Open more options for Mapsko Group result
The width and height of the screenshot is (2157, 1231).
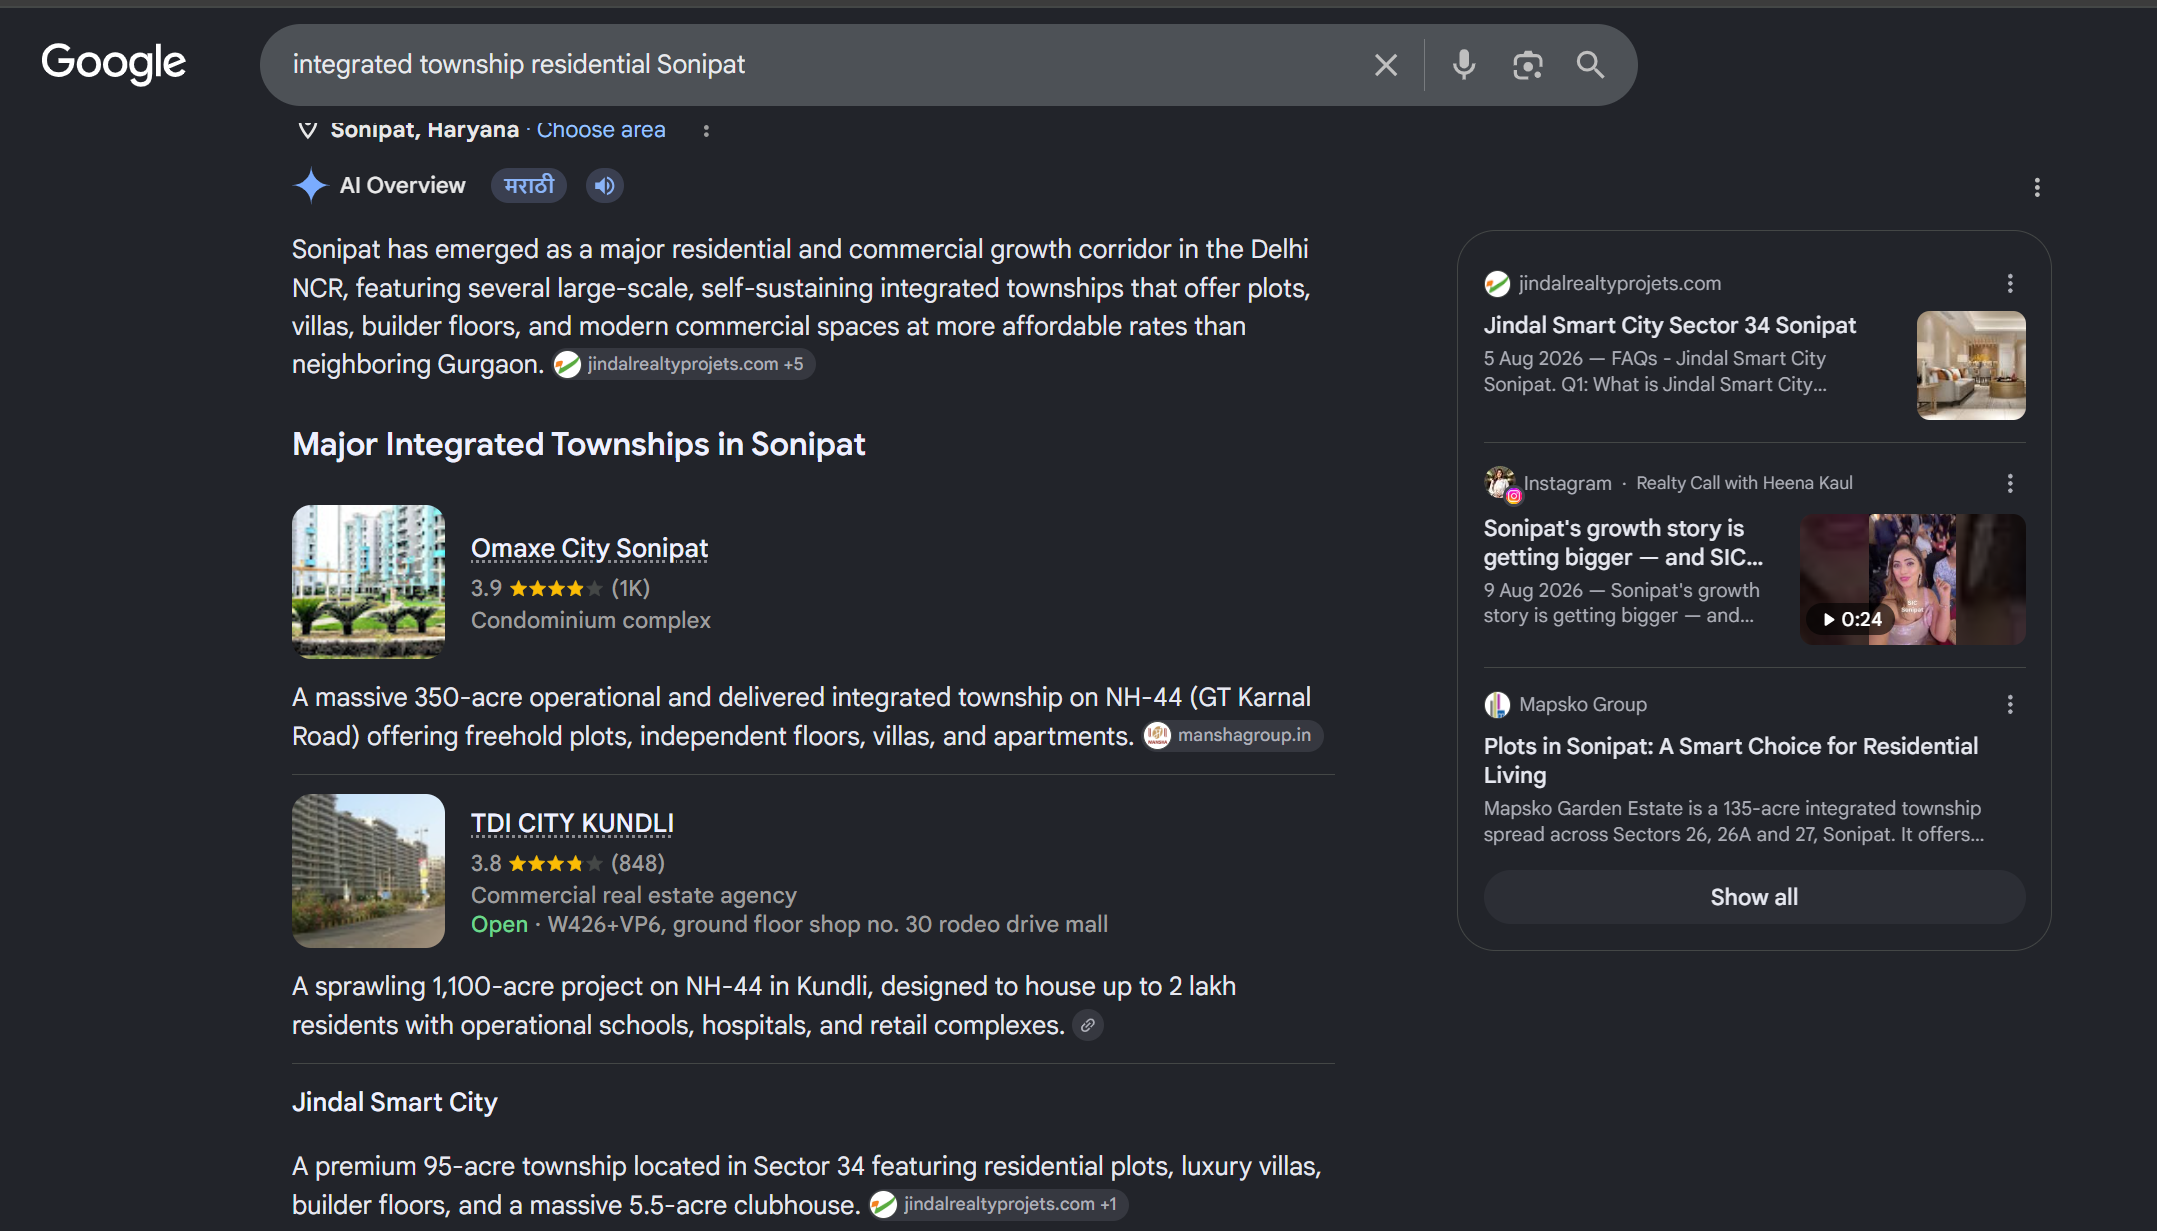pyautogui.click(x=2010, y=705)
